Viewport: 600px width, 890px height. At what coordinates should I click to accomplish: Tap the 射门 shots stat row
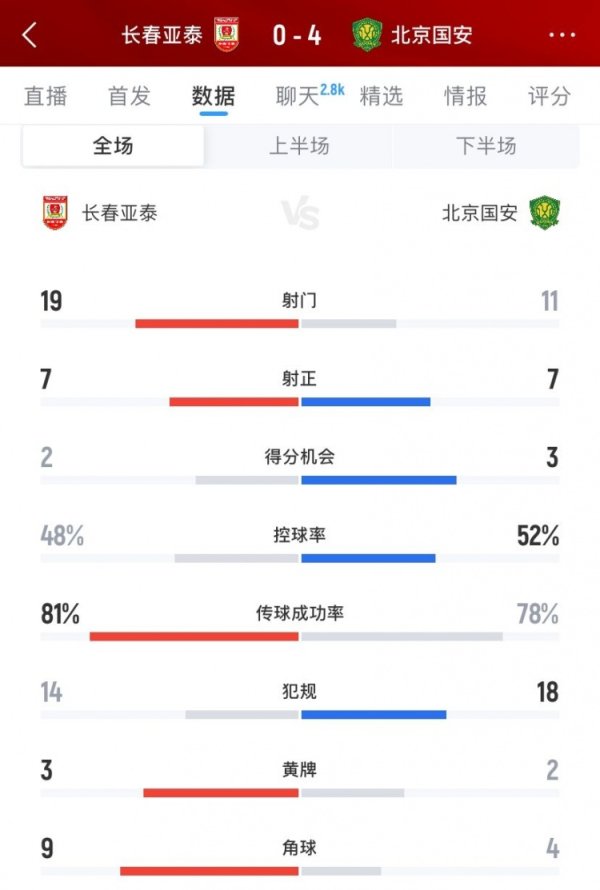click(300, 300)
